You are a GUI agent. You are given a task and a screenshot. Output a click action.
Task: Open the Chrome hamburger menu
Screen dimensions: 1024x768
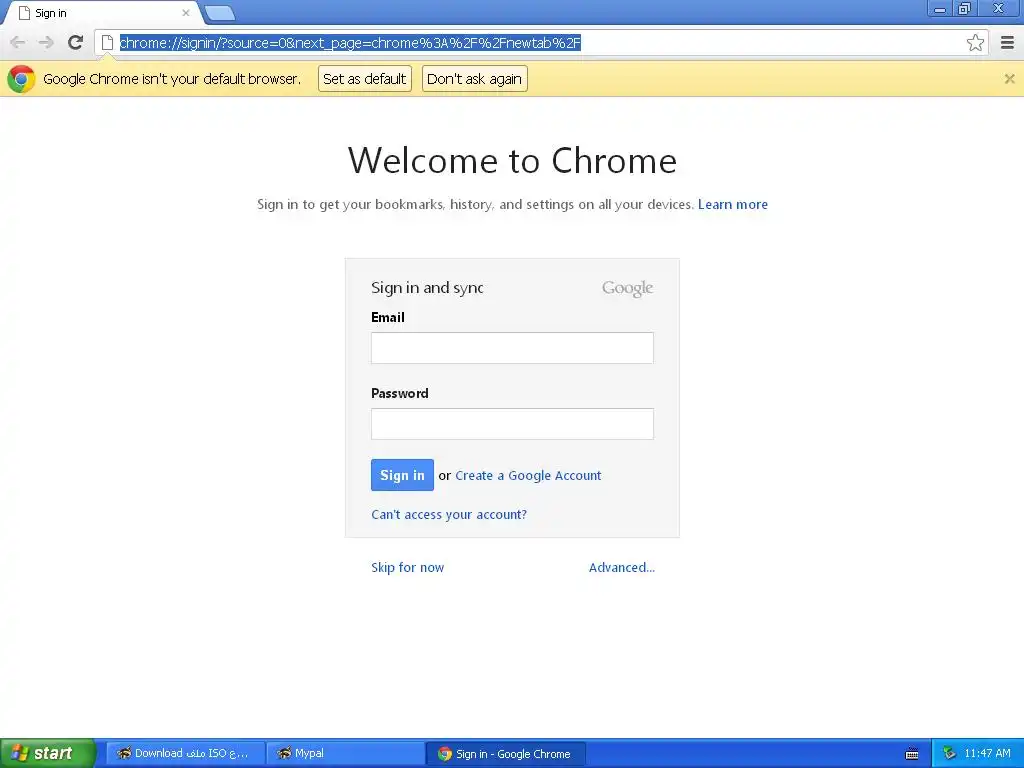pyautogui.click(x=1007, y=43)
